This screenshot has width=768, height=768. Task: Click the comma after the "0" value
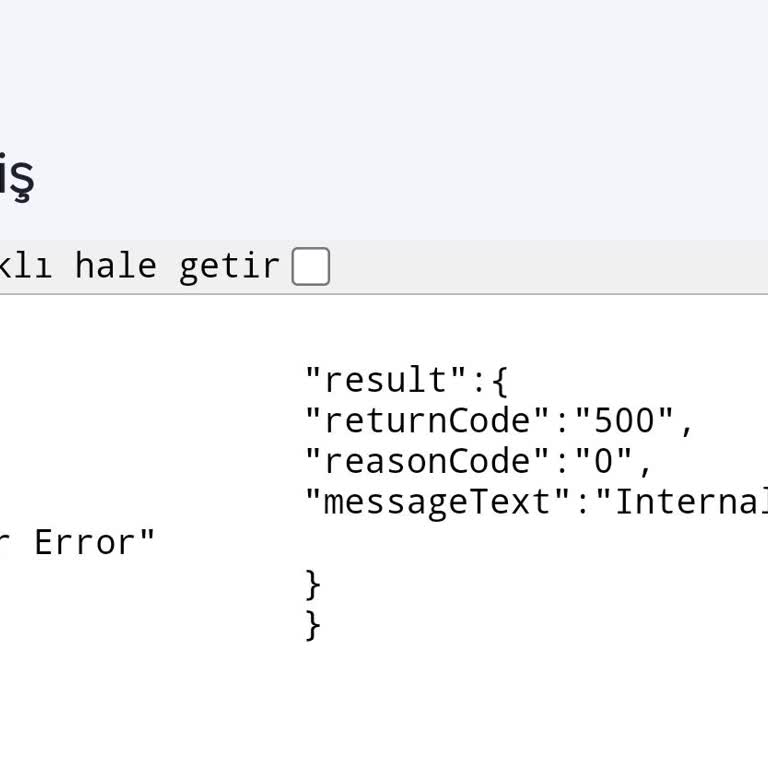(645, 465)
